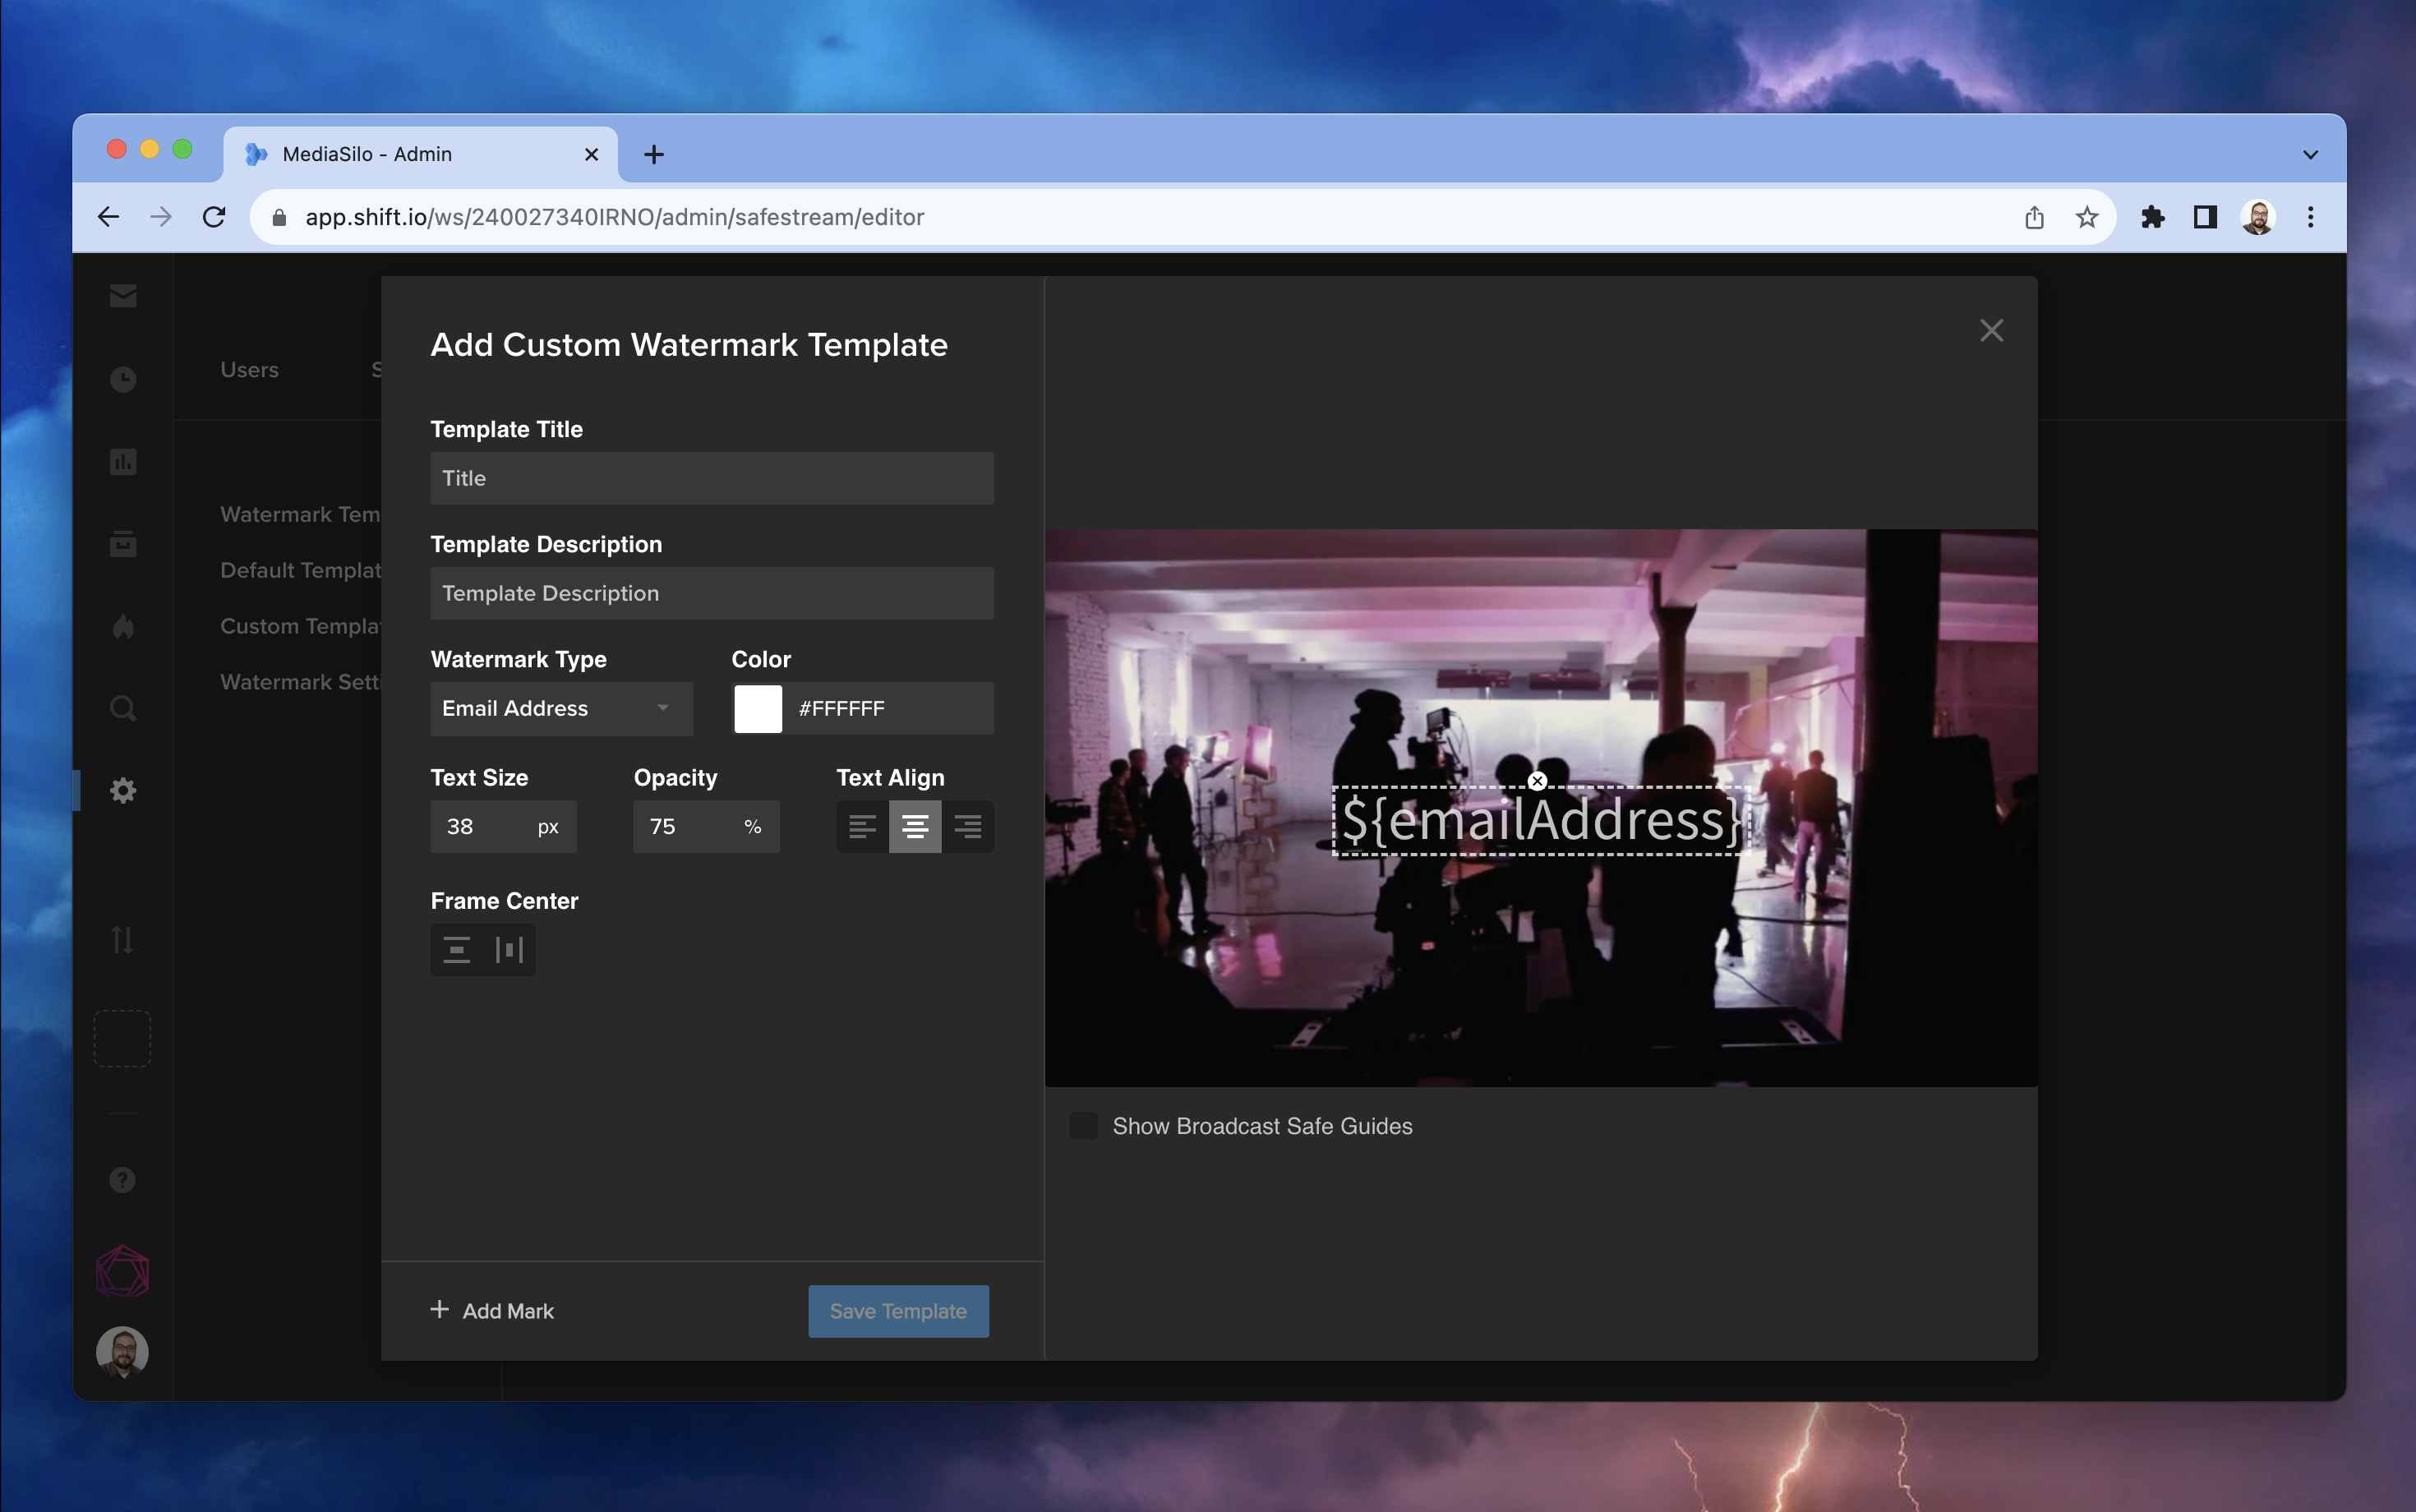The width and height of the screenshot is (2416, 1512).
Task: Open the Users tab
Action: pyautogui.click(x=249, y=370)
